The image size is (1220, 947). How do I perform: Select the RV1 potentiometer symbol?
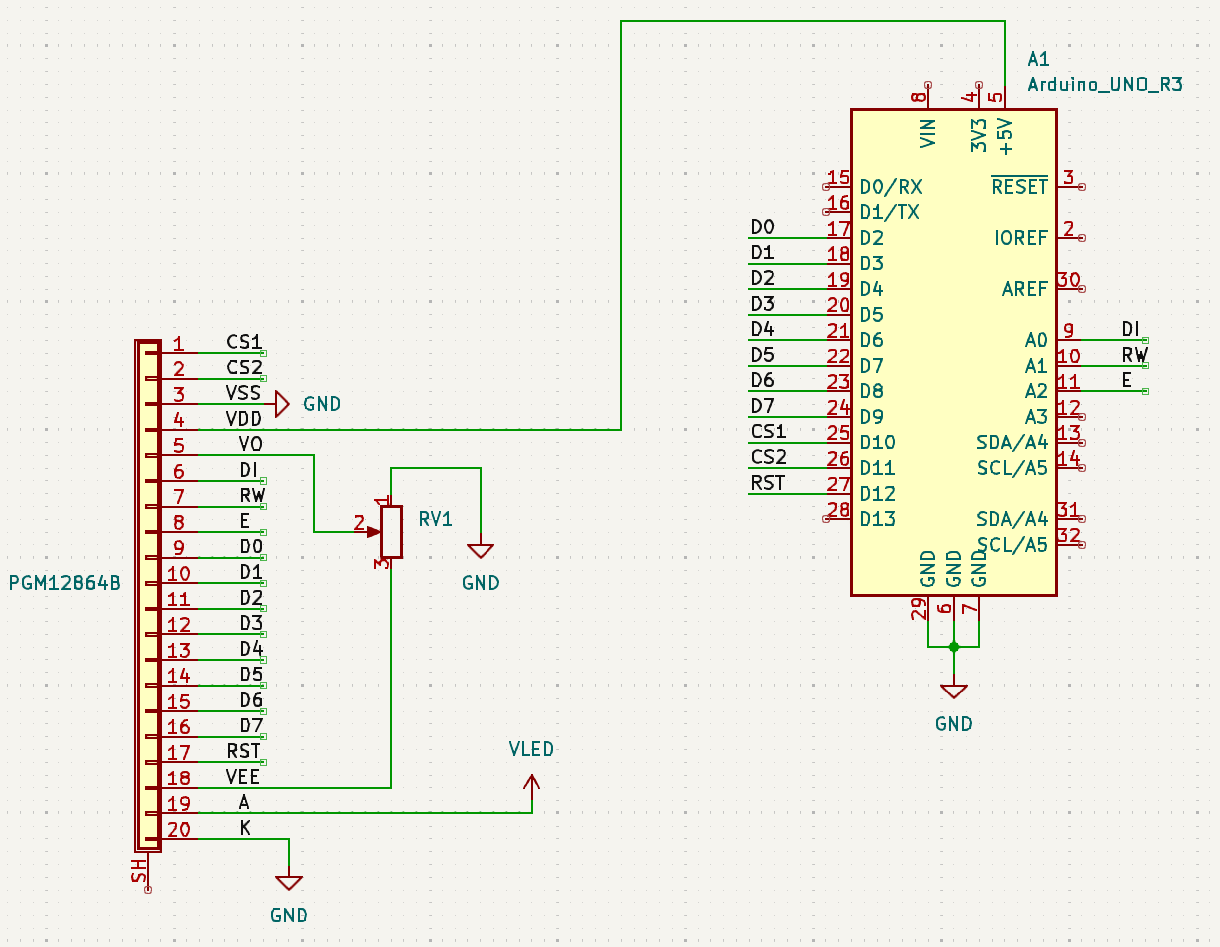[x=391, y=531]
